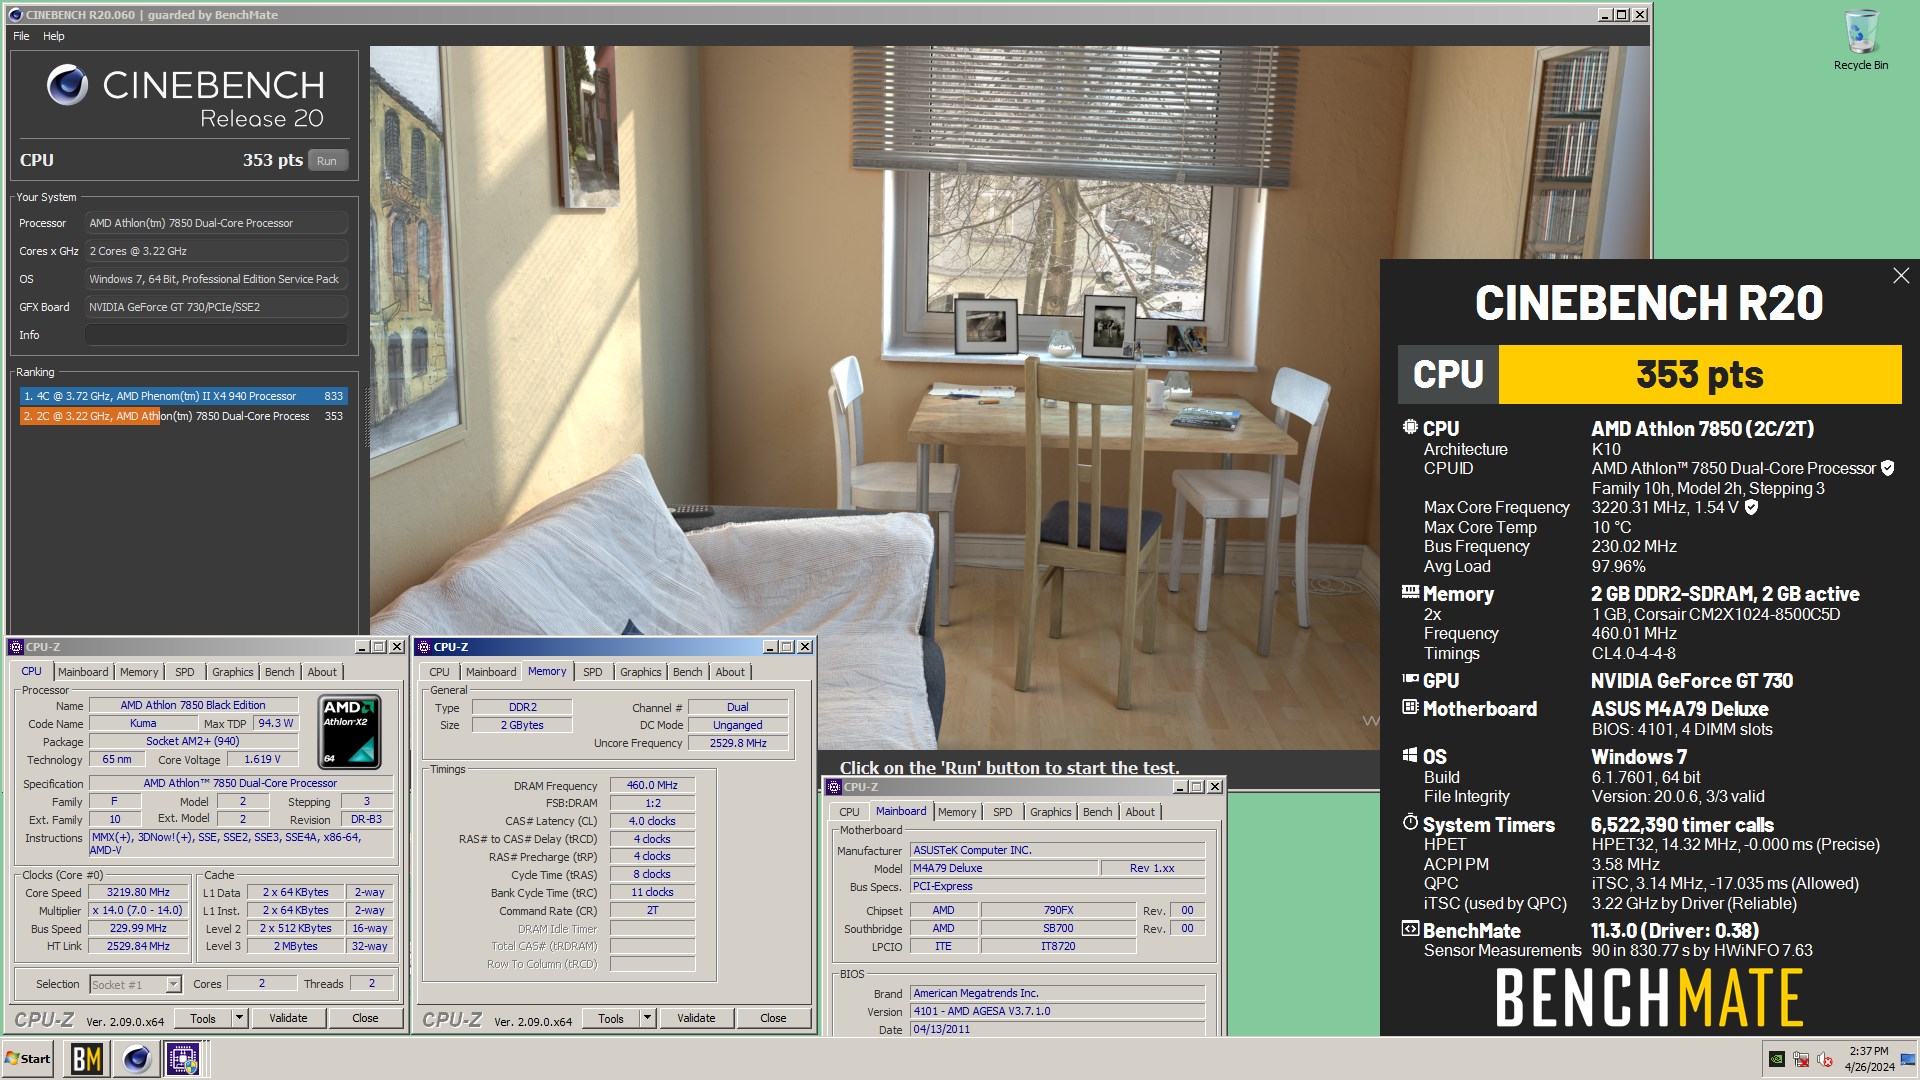Open the Recycle Bin desktop icon

(x=1860, y=40)
